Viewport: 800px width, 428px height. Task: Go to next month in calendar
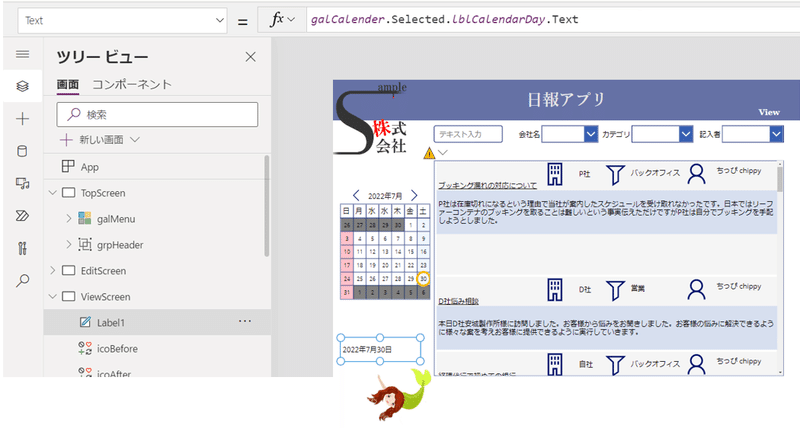point(414,195)
